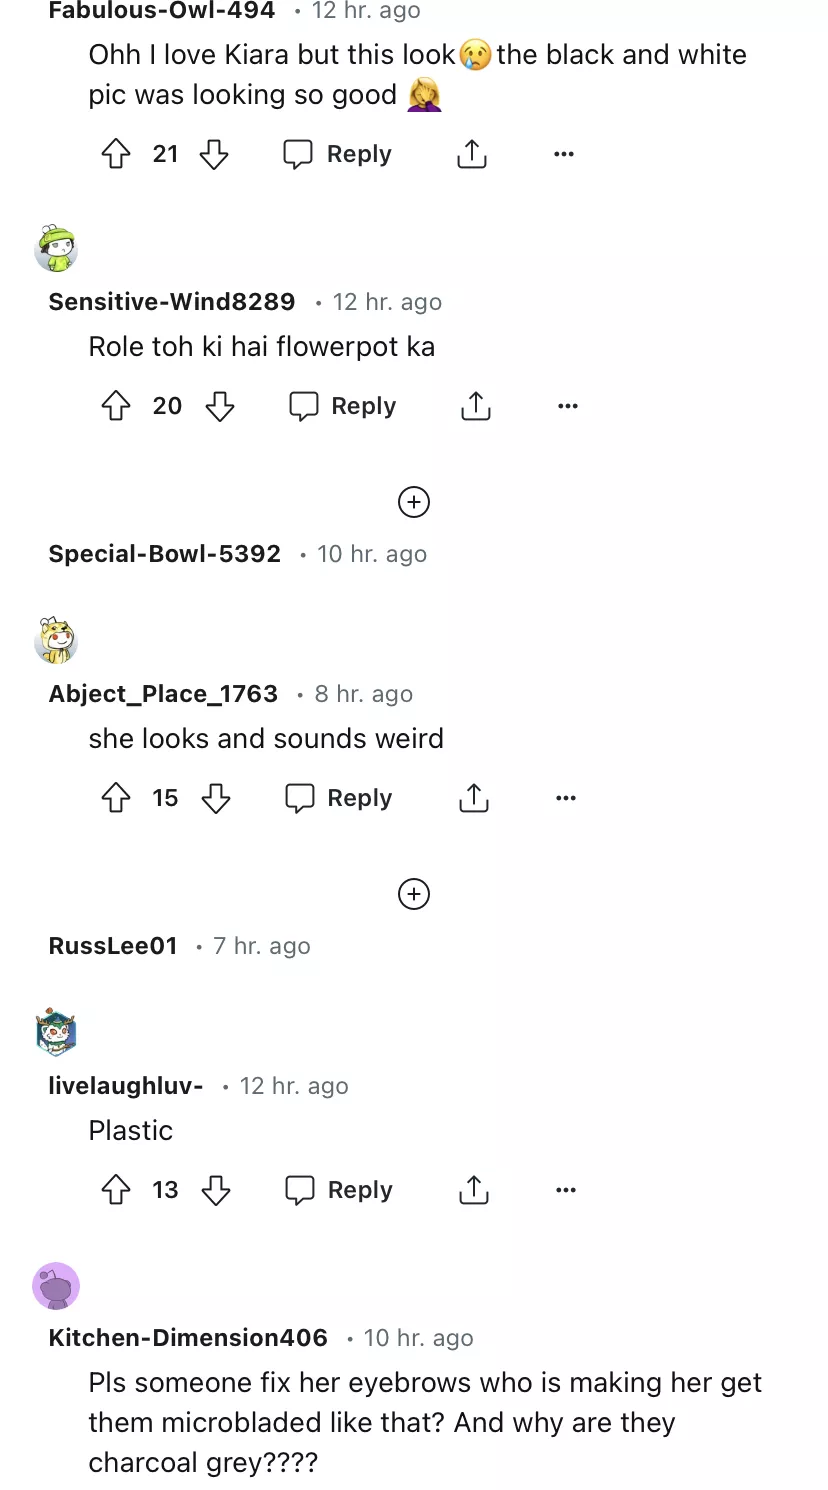Share the Fabulous-Owl-494 comment
This screenshot has height=1490, width=828.
pyautogui.click(x=471, y=154)
